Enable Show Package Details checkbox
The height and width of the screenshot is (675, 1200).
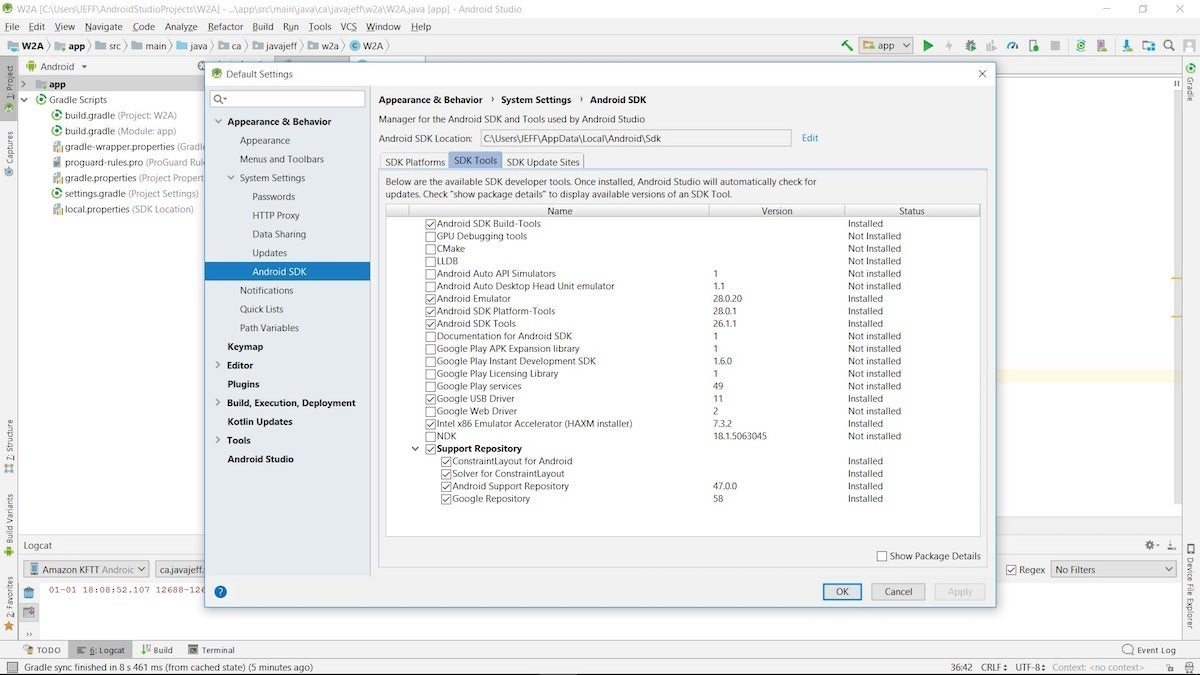[882, 556]
